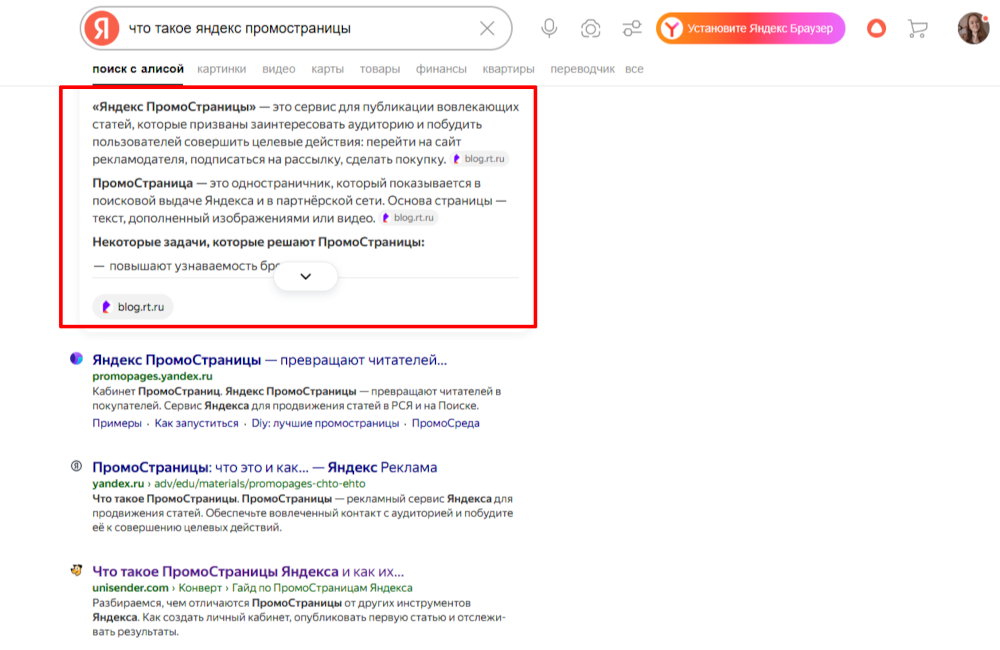The image size is (1000, 650).
Task: Open Что такое ПромоСтраницы Яндекса result
Action: click(x=248, y=571)
